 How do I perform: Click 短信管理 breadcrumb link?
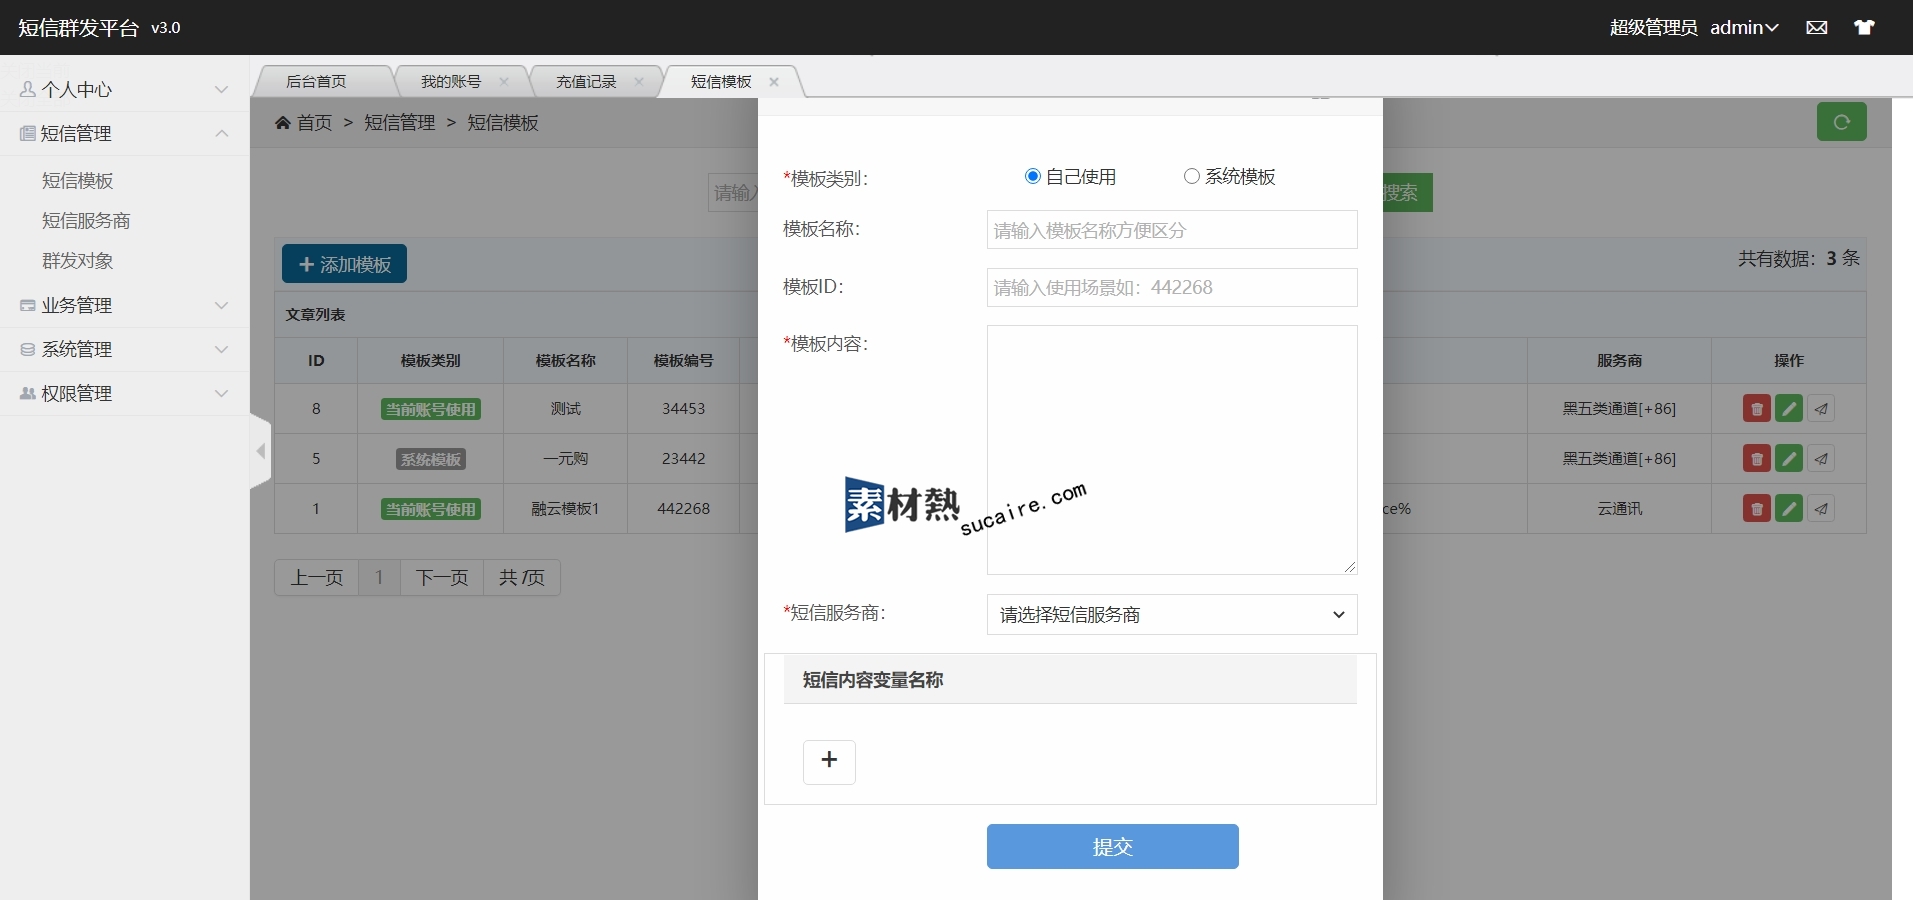[x=400, y=123]
